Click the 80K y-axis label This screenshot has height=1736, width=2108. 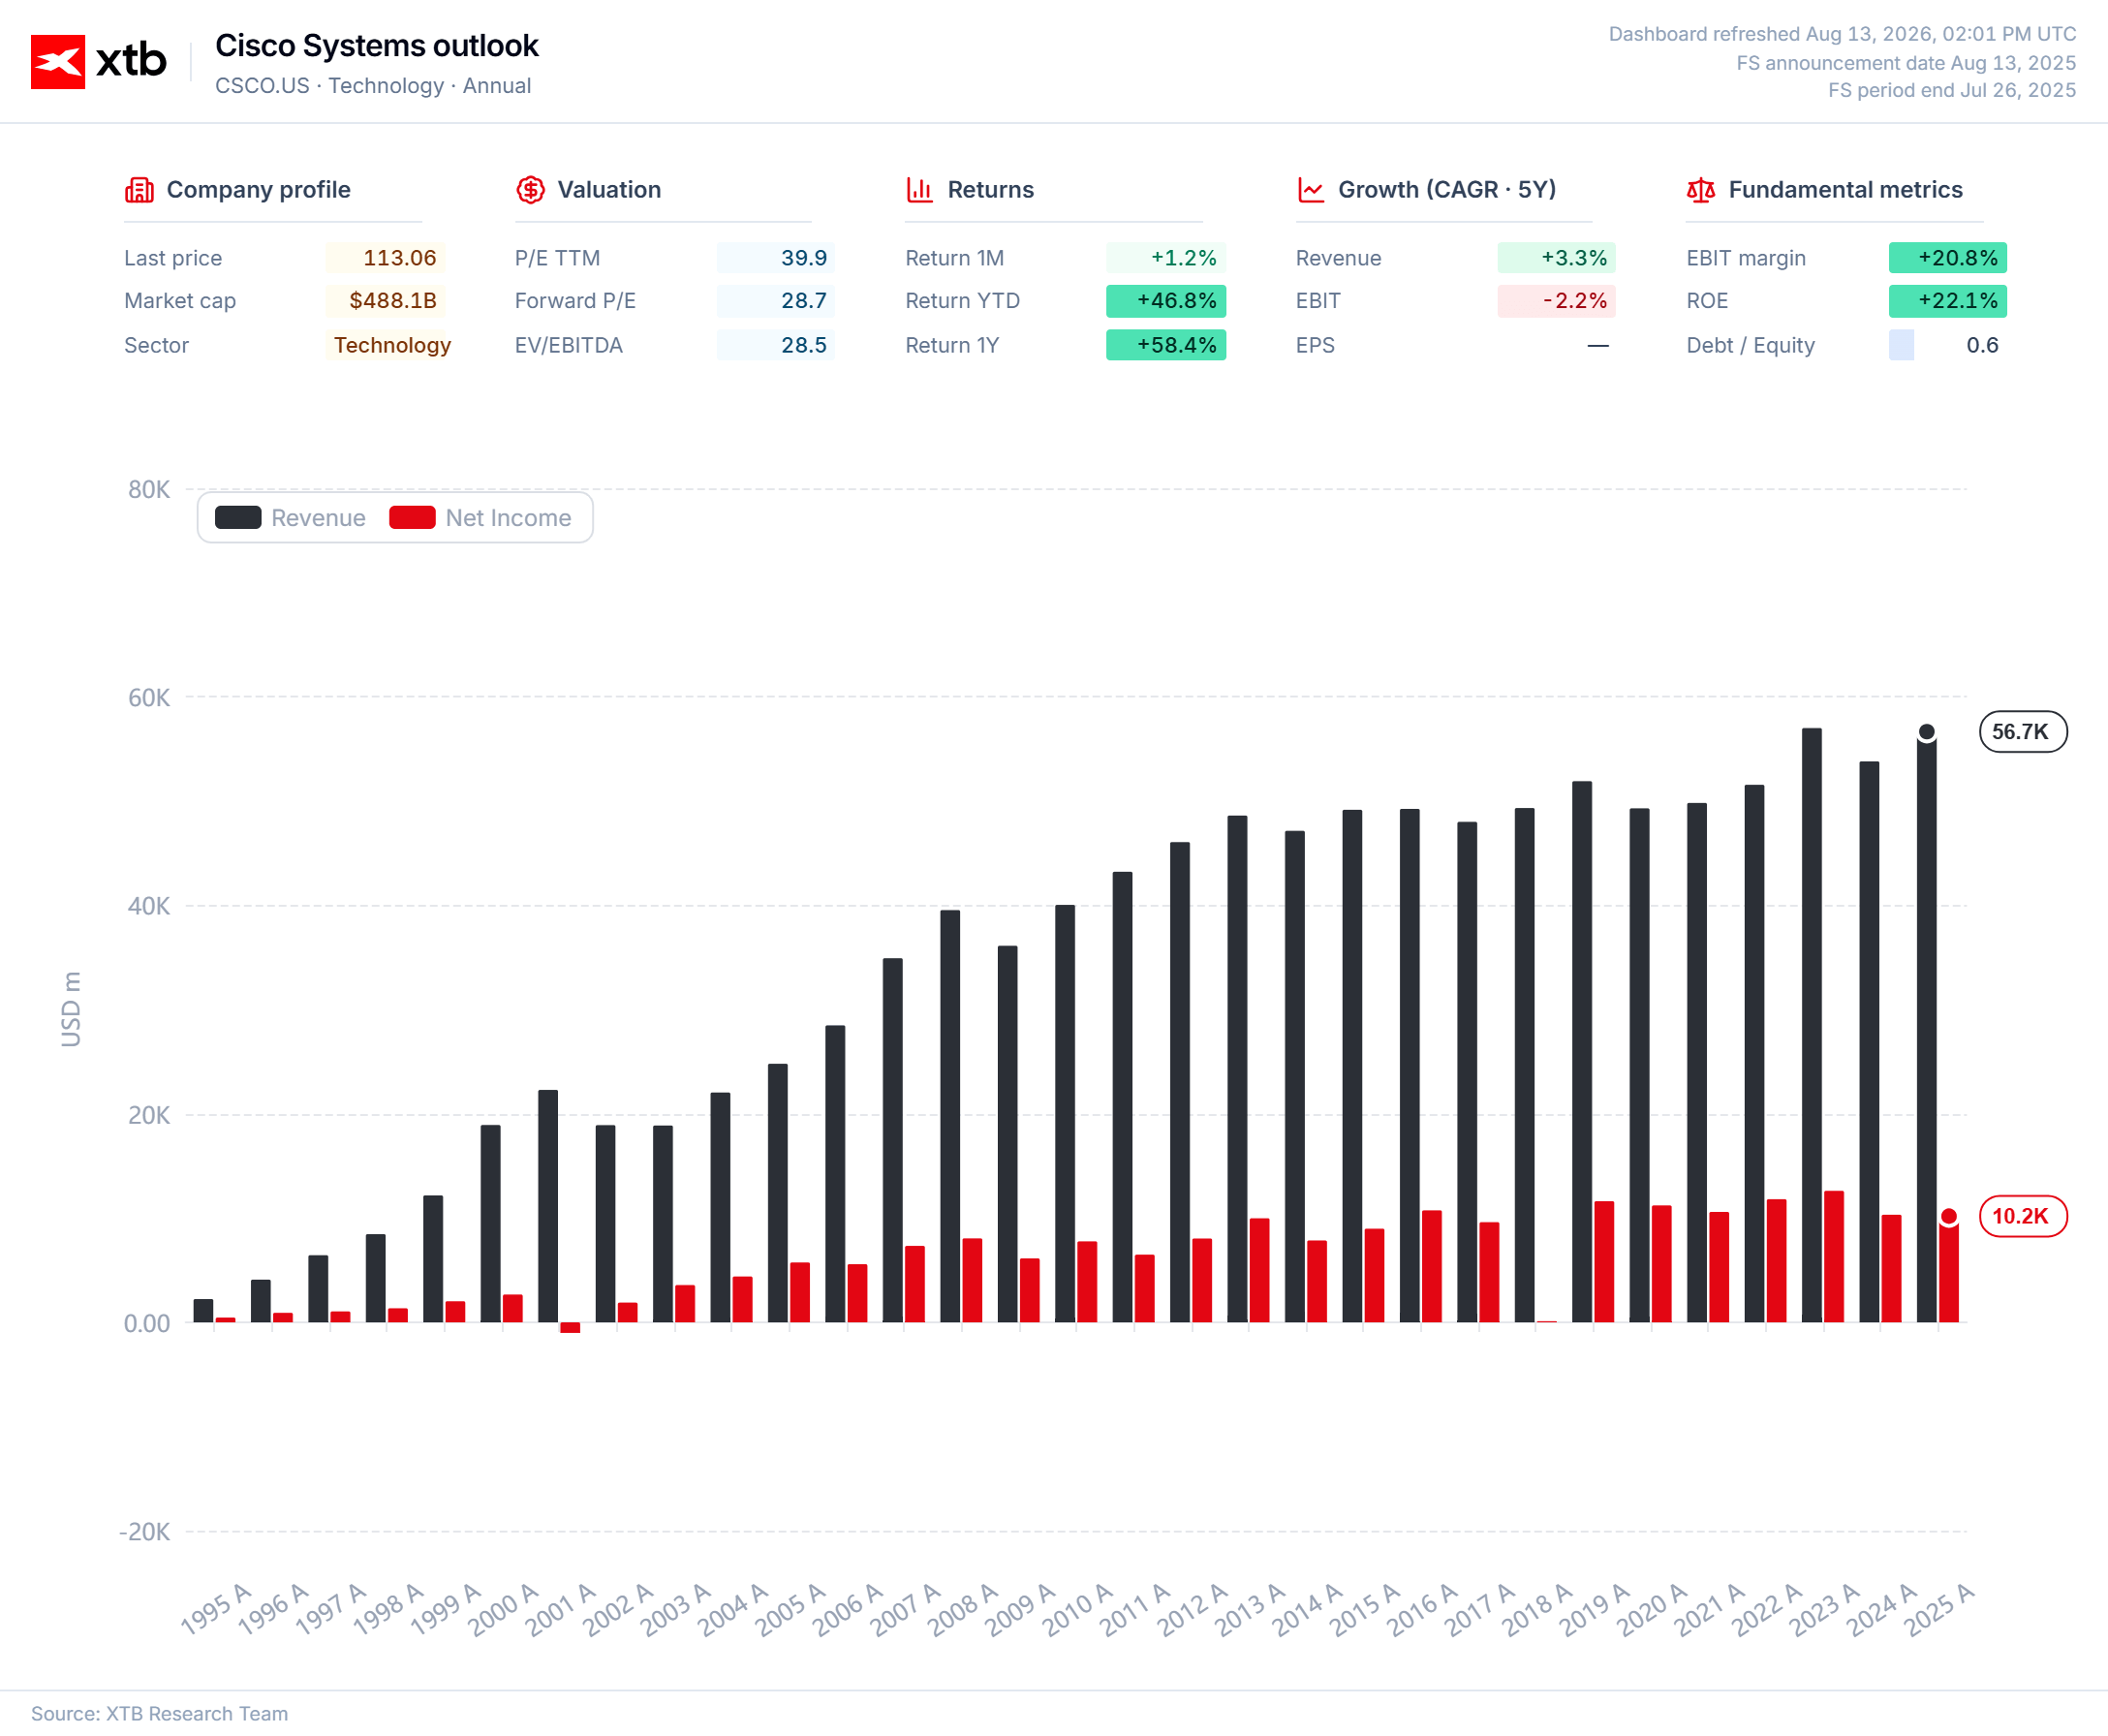149,490
